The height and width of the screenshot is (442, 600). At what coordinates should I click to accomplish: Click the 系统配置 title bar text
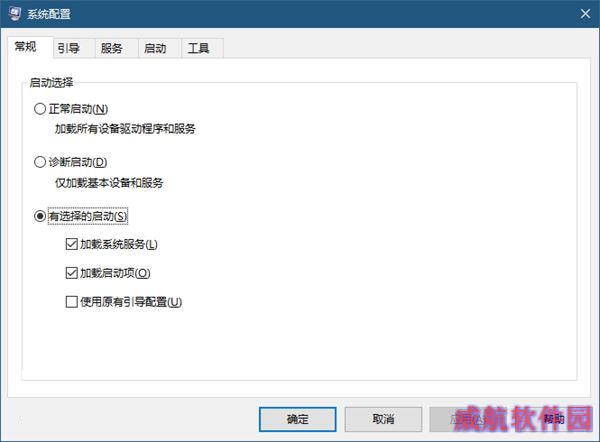pos(49,14)
